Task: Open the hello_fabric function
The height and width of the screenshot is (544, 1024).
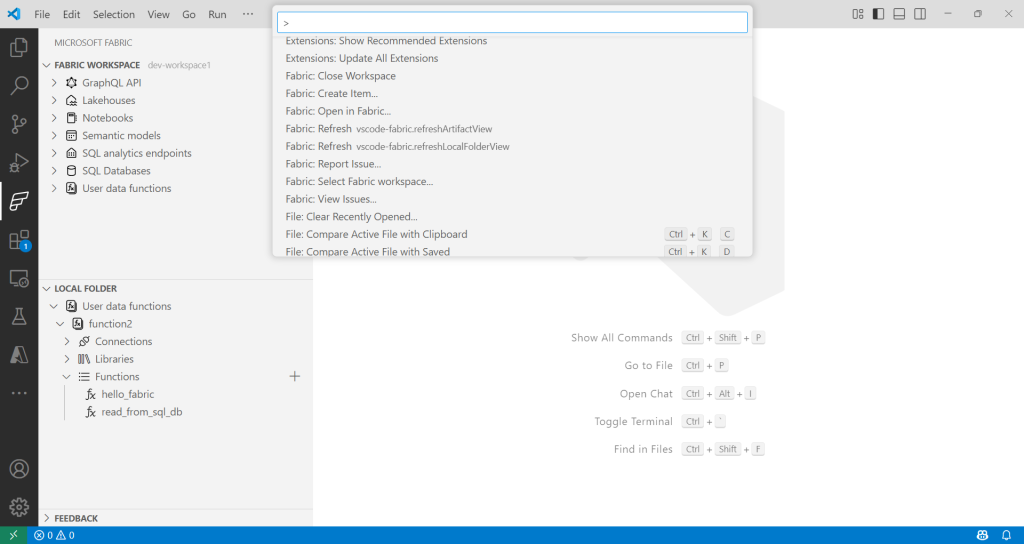Action: [127, 394]
